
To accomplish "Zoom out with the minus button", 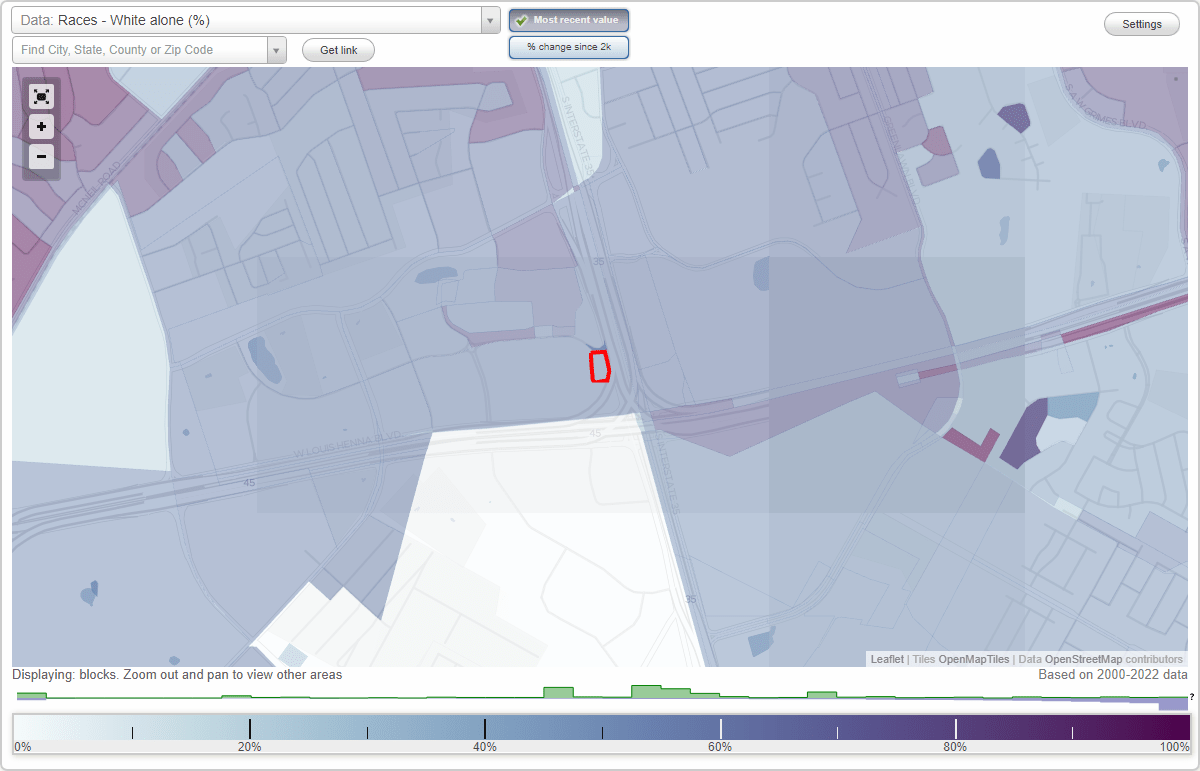I will (41, 157).
